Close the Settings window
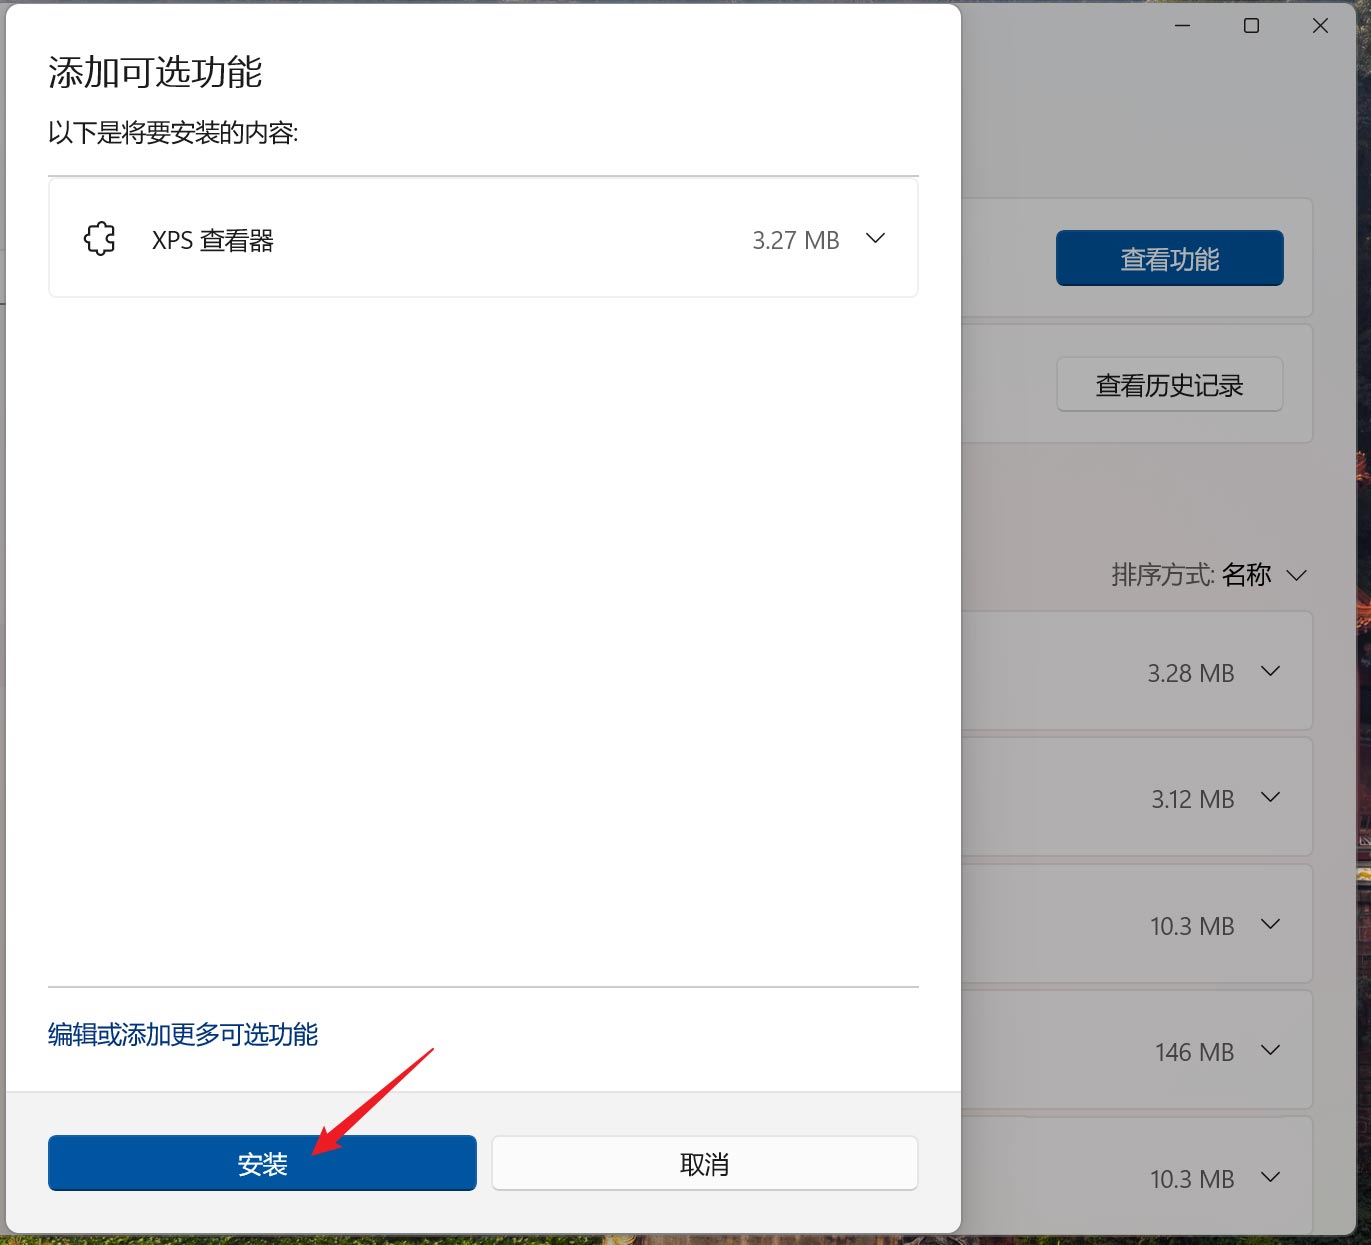1371x1245 pixels. [1319, 25]
